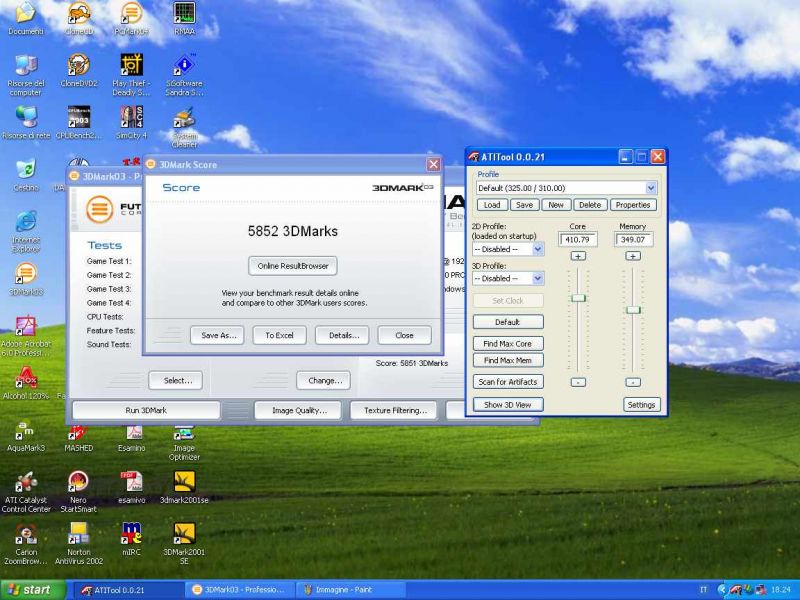Open Details in 3DMark Score dialog

coord(342,335)
